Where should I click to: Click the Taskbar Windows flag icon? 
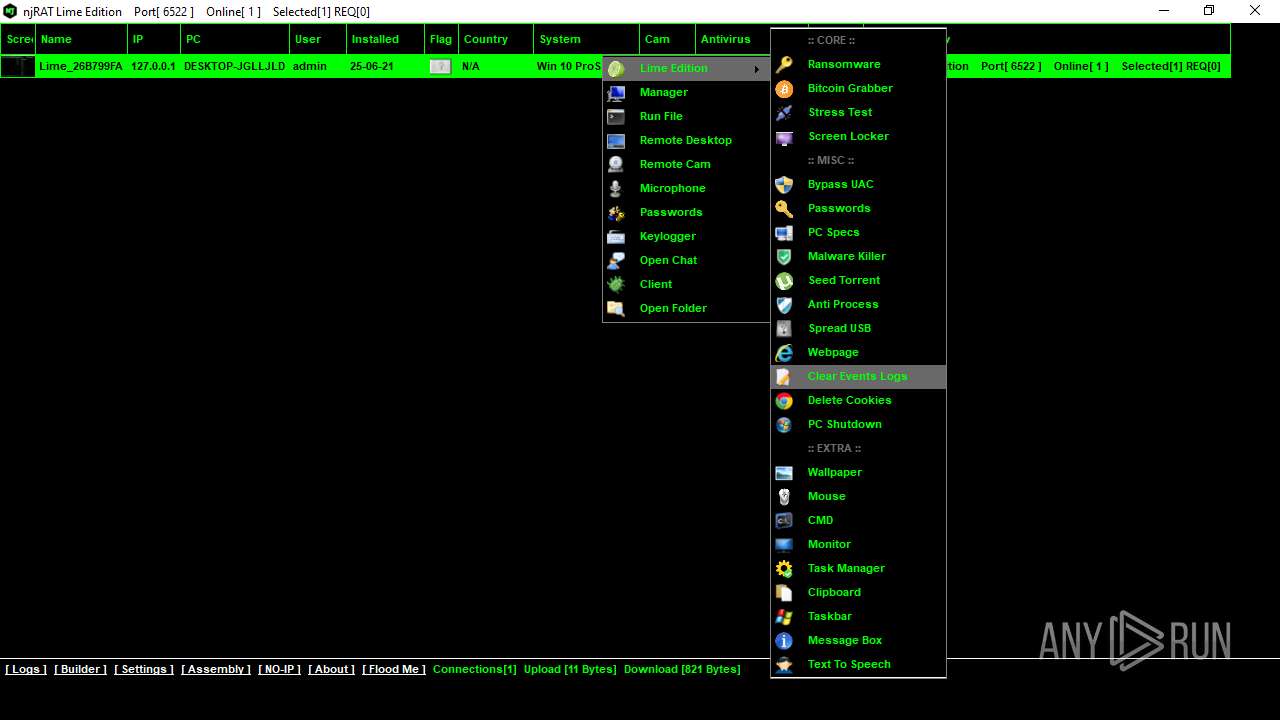tap(785, 617)
